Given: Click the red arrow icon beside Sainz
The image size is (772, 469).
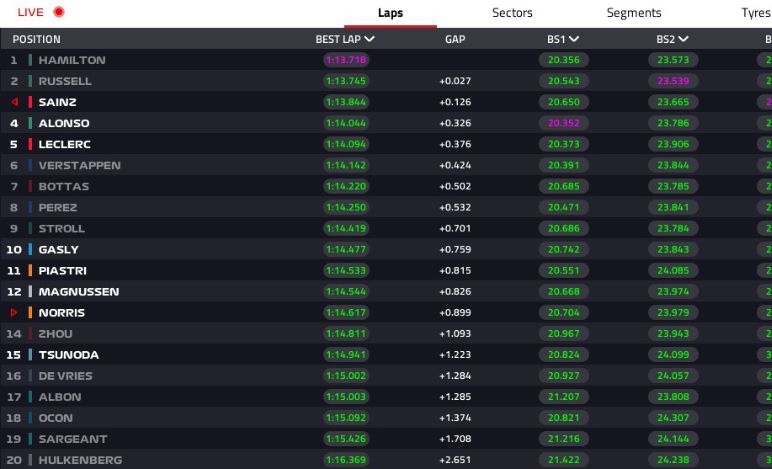Looking at the screenshot, I should (14, 102).
